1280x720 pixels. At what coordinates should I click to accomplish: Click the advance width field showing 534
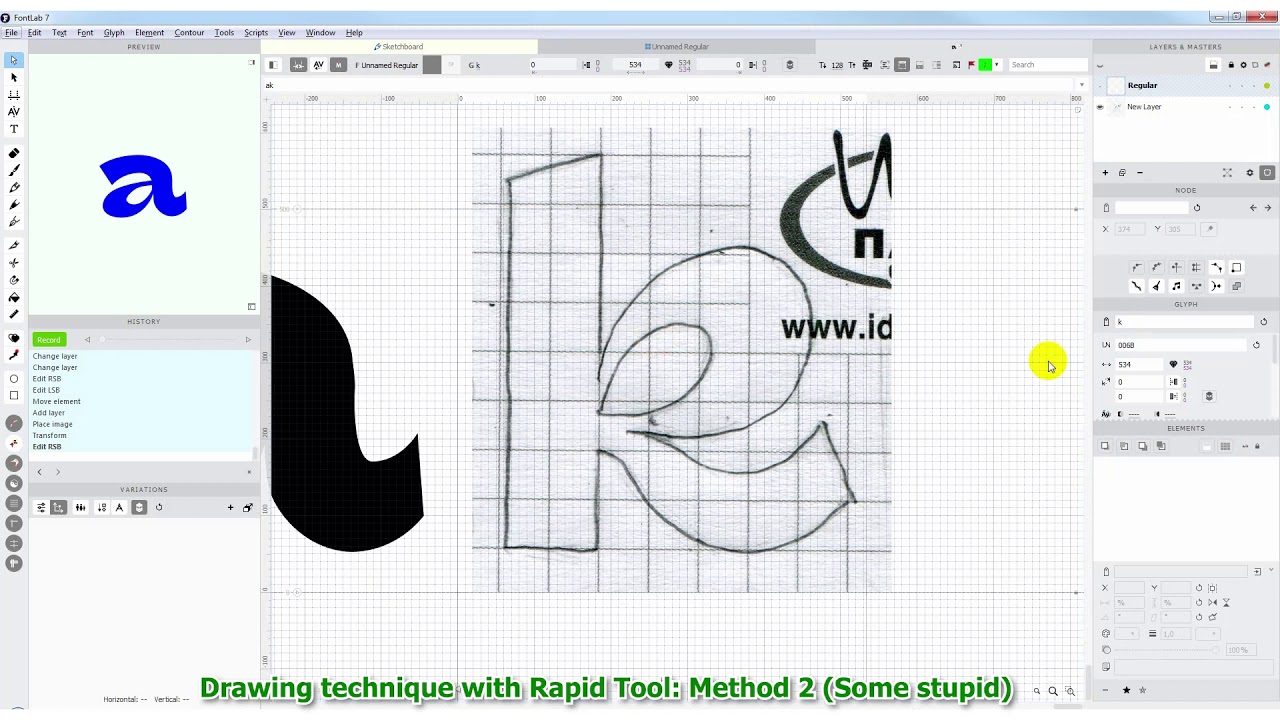(1141, 365)
